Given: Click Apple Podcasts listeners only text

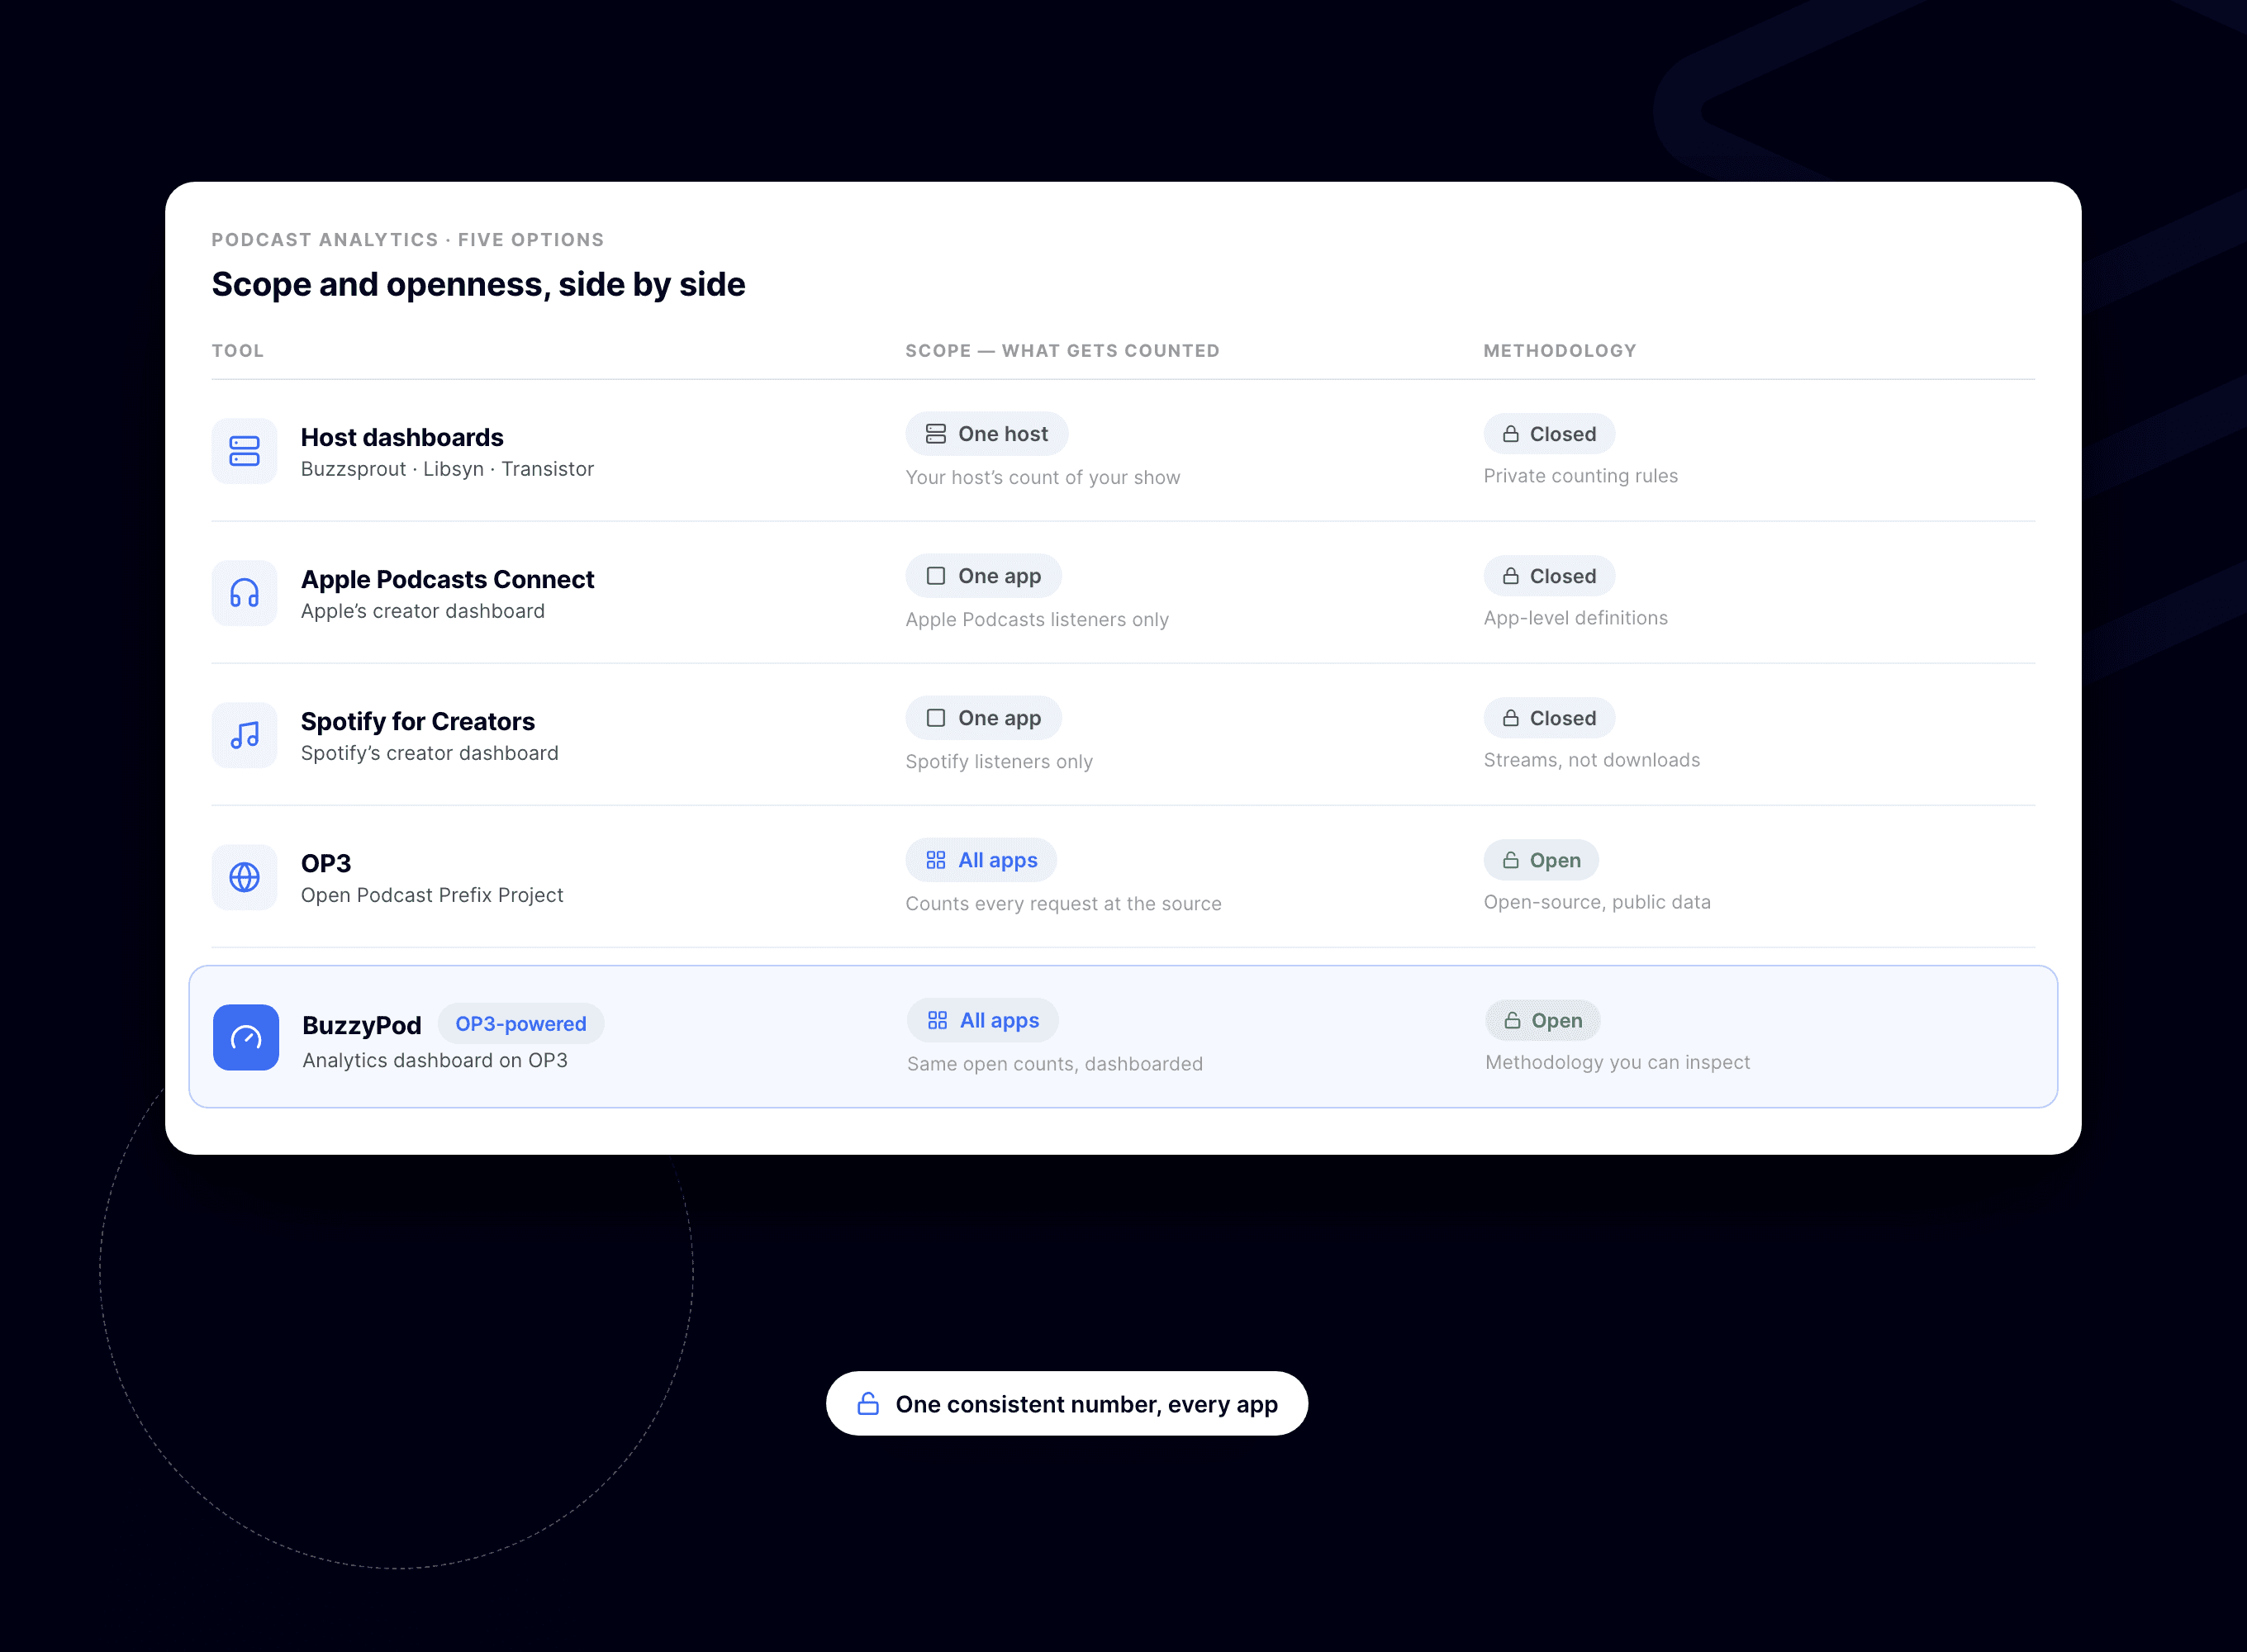Looking at the screenshot, I should (x=1037, y=619).
